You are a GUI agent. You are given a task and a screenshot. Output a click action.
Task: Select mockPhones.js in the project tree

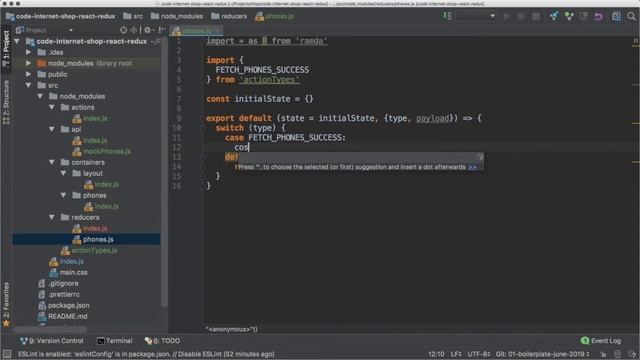(x=102, y=151)
